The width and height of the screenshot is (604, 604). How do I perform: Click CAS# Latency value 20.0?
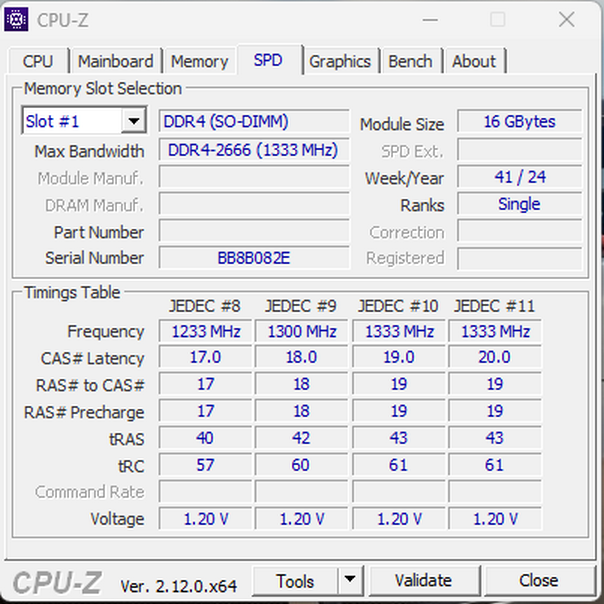tap(495, 357)
